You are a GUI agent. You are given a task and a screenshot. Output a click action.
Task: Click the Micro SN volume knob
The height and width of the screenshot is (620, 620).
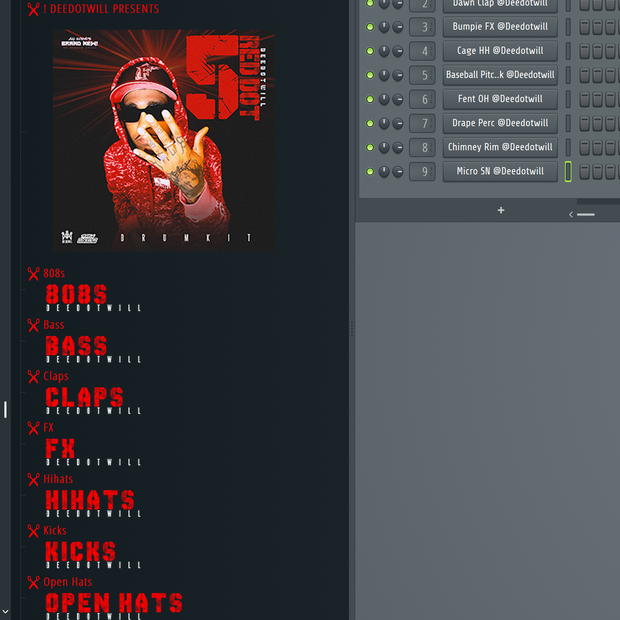pos(398,172)
